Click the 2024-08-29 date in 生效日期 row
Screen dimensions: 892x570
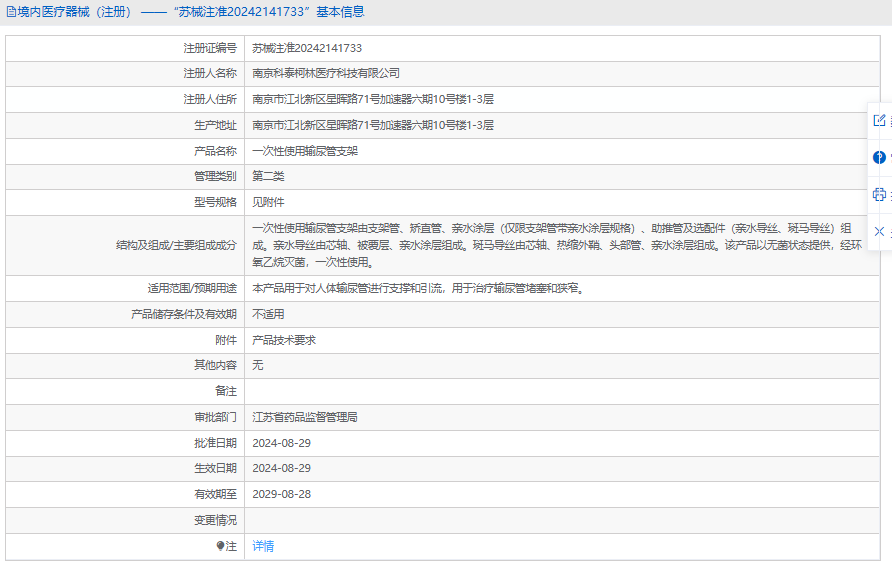click(282, 468)
